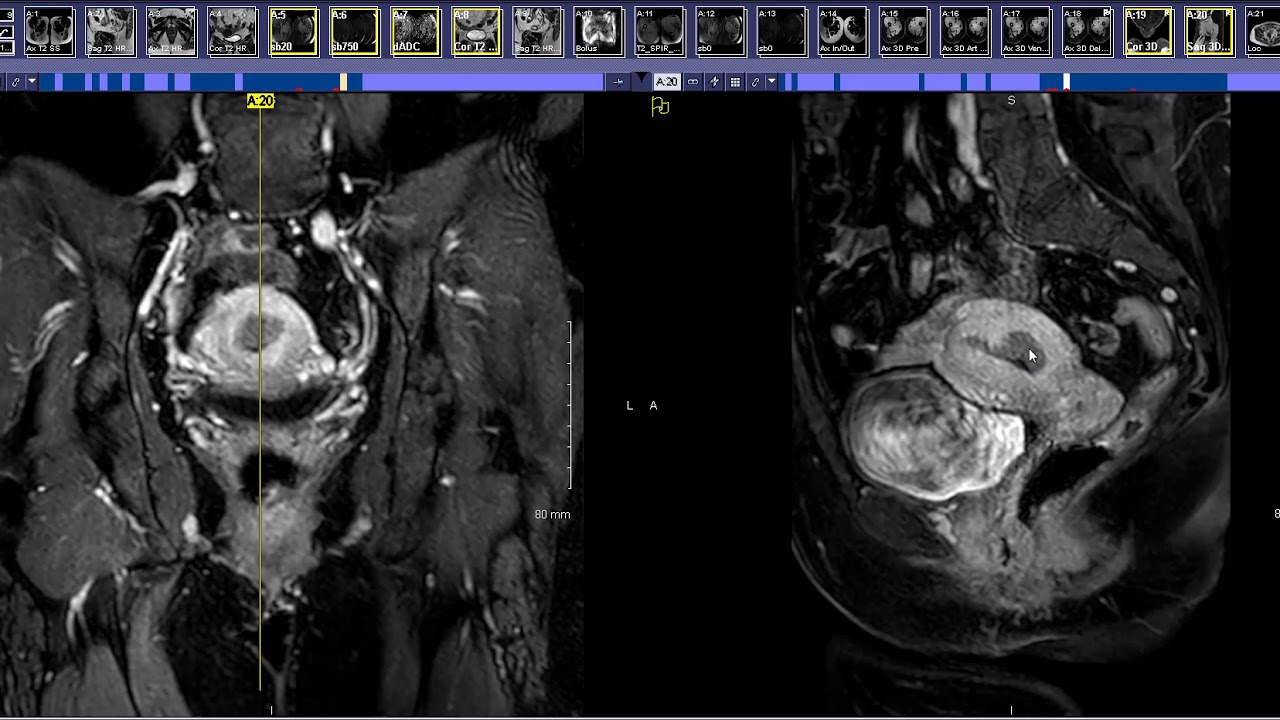1280x720 pixels.
Task: Click the yellow flag marker icon
Action: click(x=660, y=106)
